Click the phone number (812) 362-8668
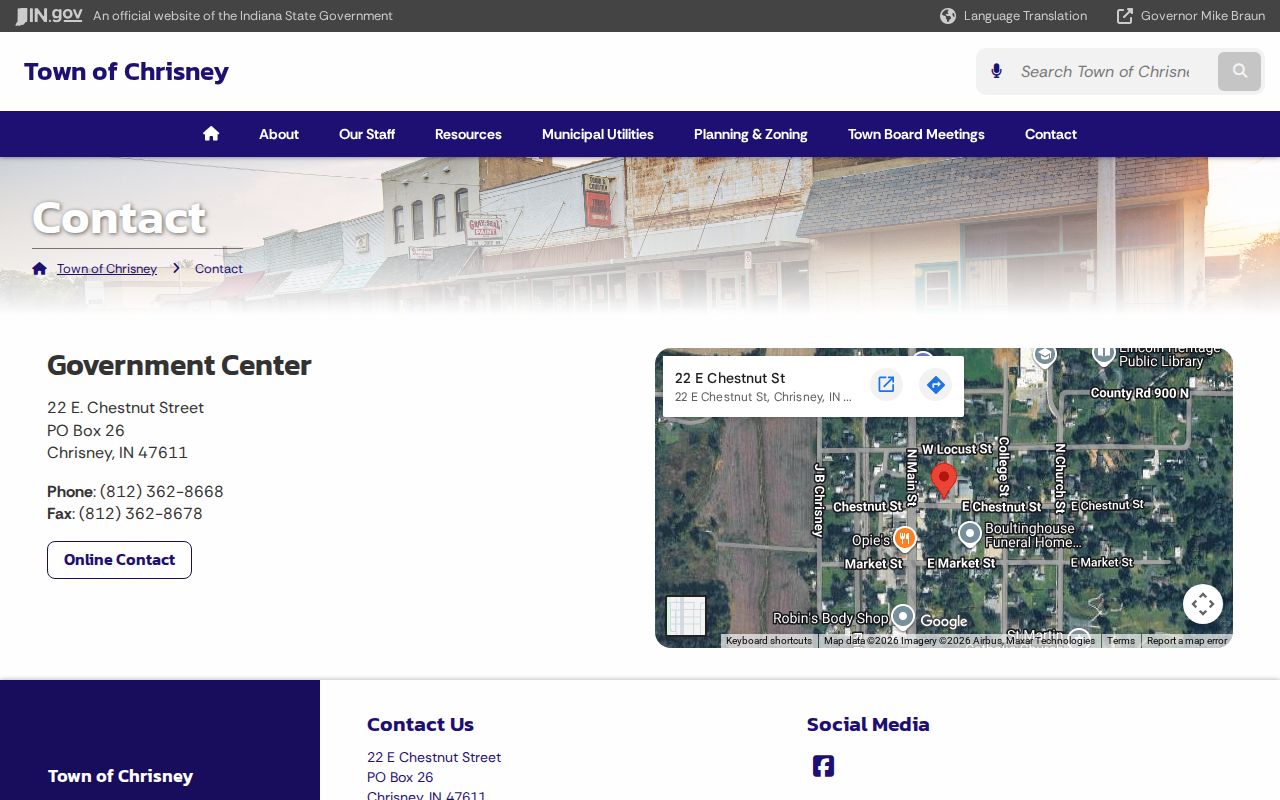 [x=162, y=492]
